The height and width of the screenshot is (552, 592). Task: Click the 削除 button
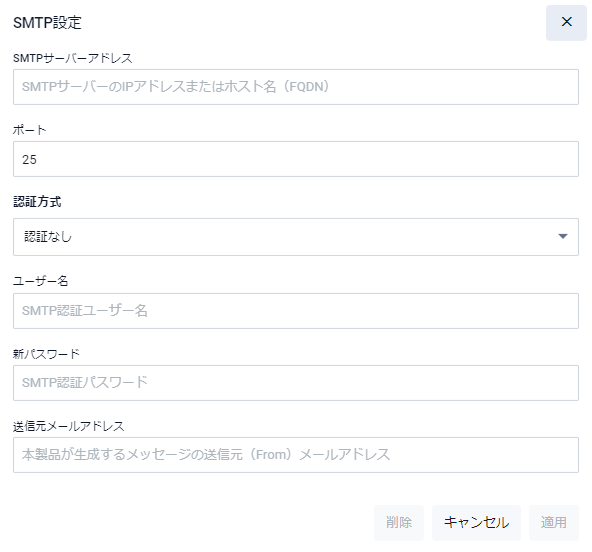tap(399, 523)
